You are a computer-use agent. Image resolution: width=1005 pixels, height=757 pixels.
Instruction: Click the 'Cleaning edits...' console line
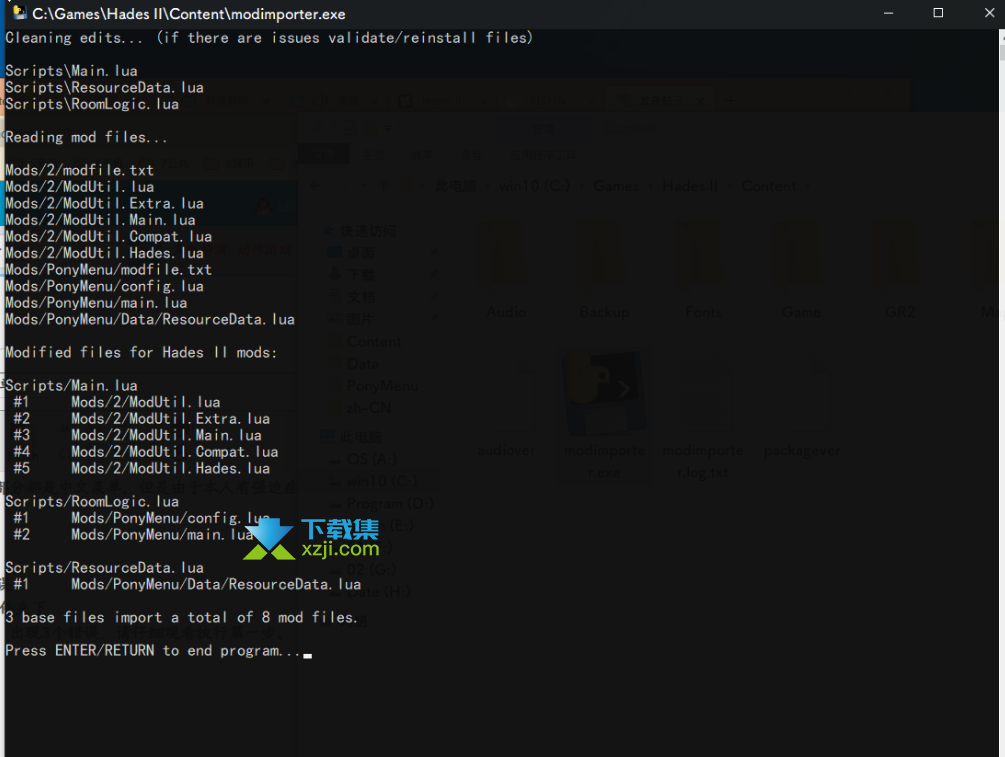tap(269, 38)
